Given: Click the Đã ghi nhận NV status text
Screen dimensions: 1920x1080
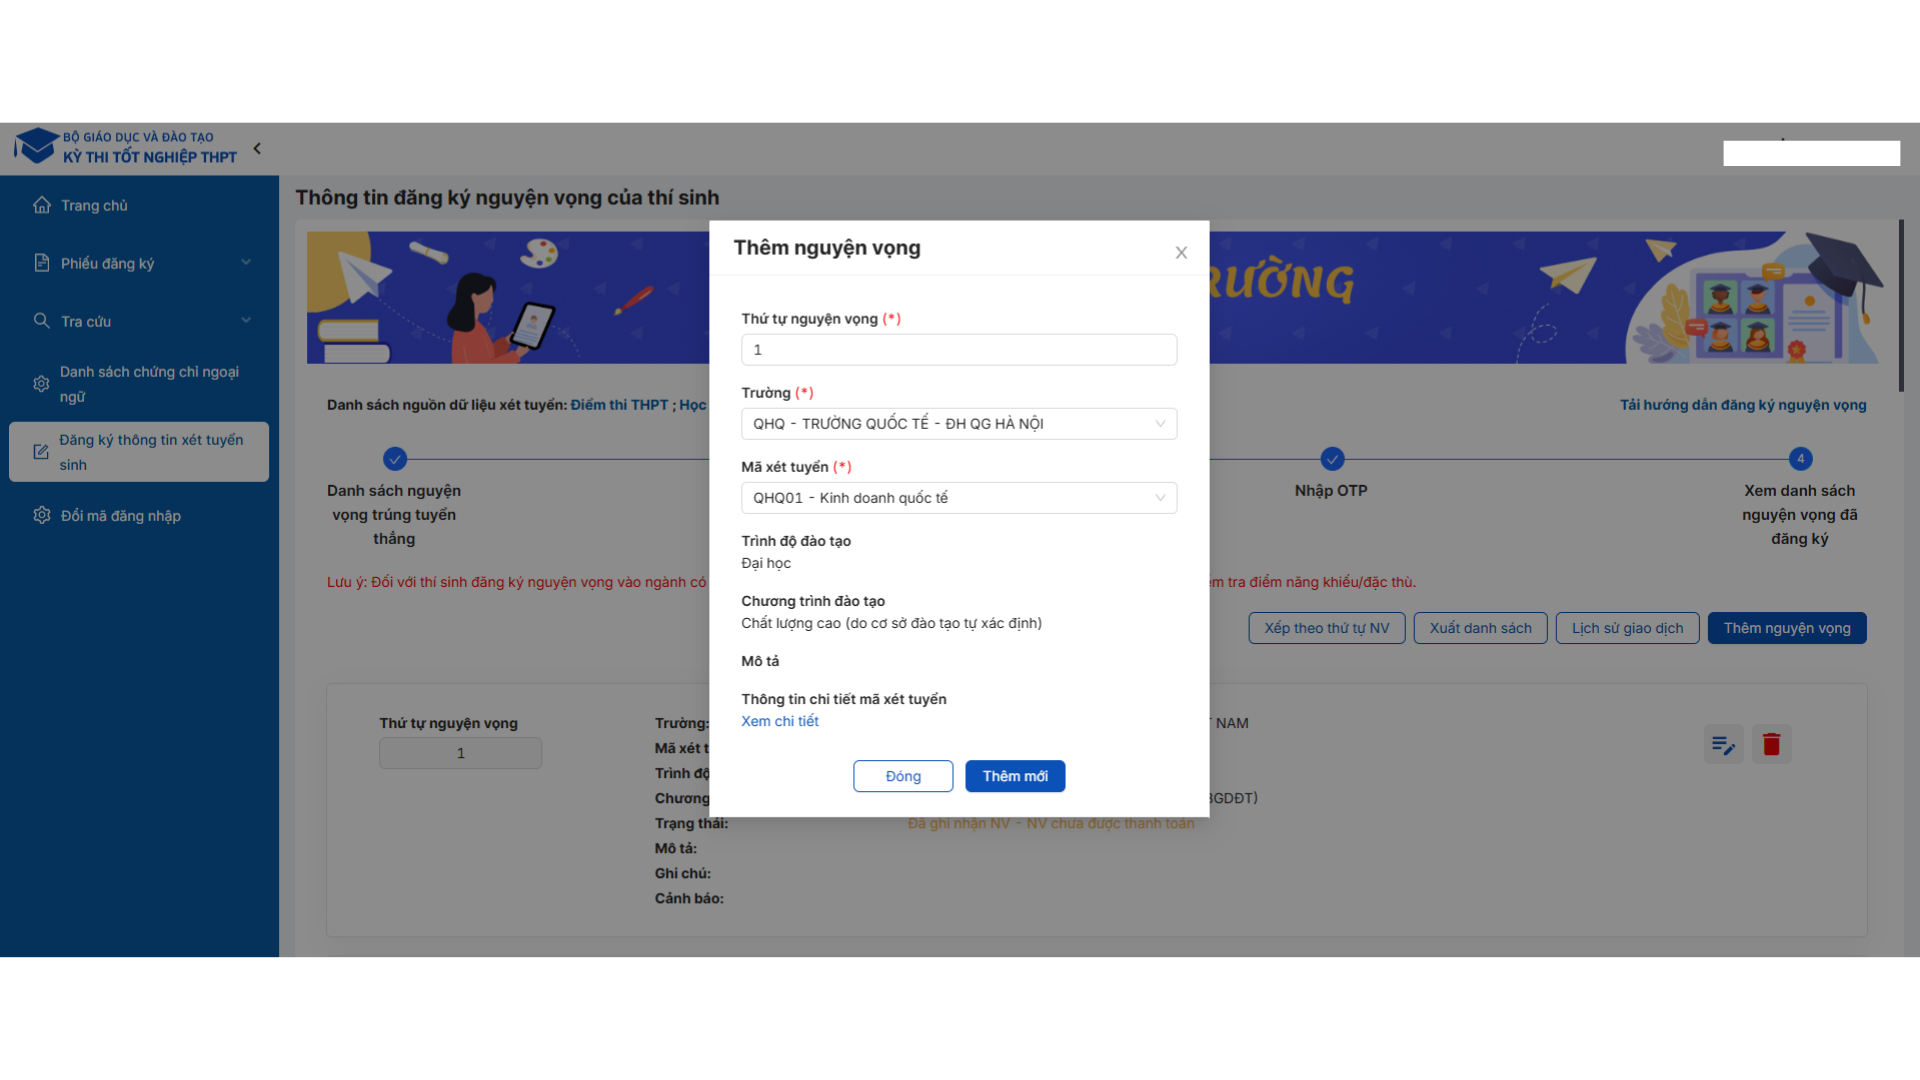Looking at the screenshot, I should click(x=1051, y=823).
